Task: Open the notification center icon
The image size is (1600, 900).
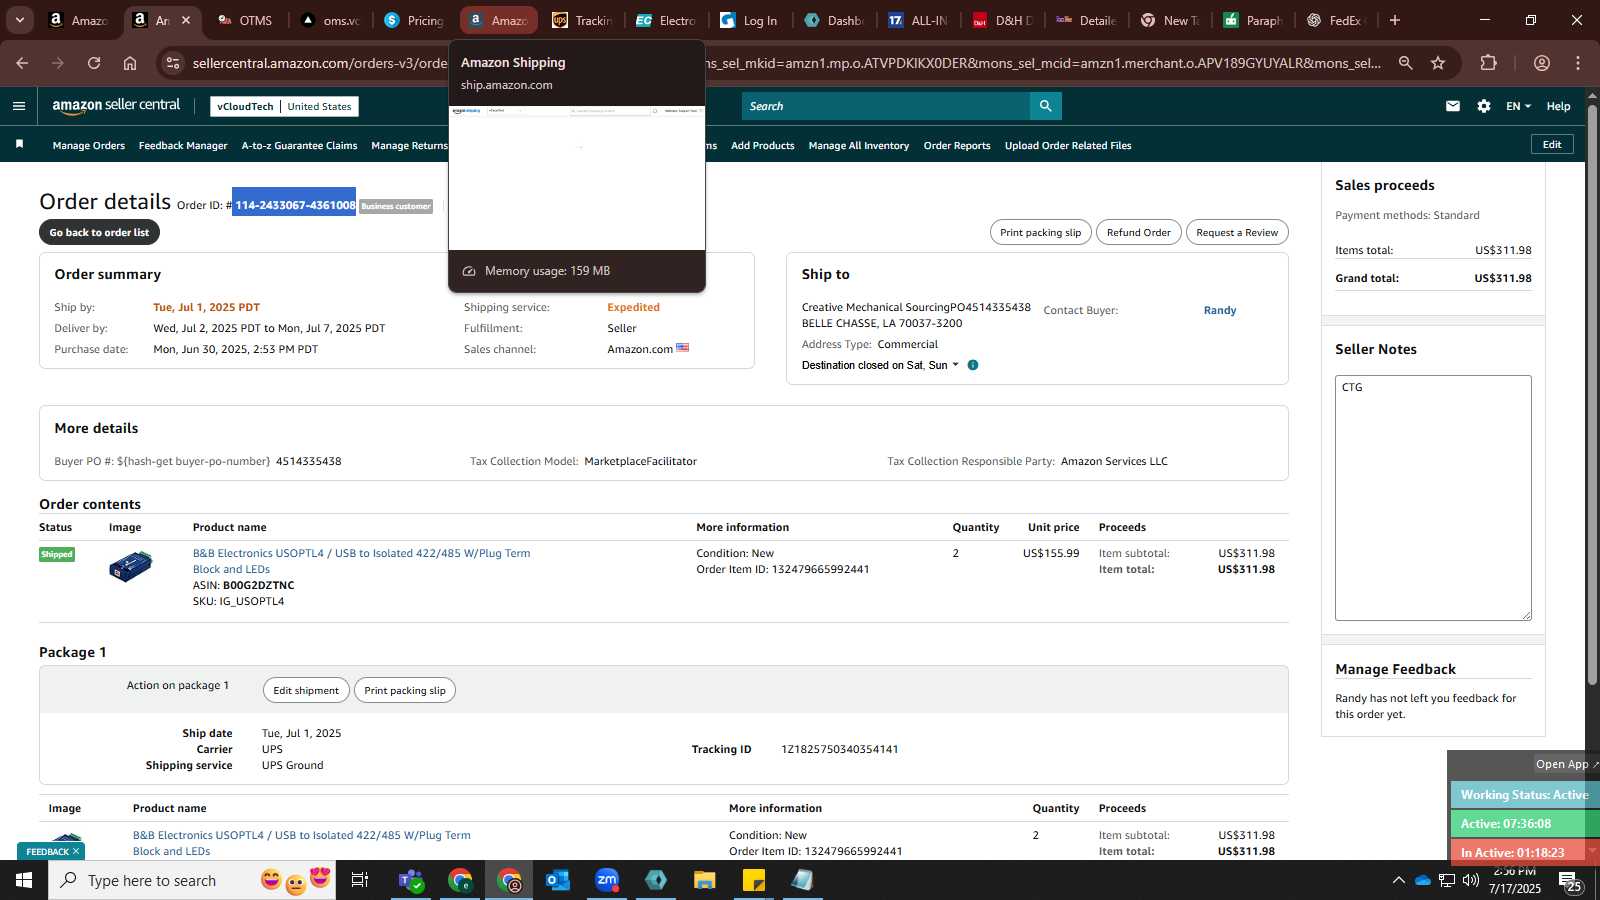Action: [1568, 880]
